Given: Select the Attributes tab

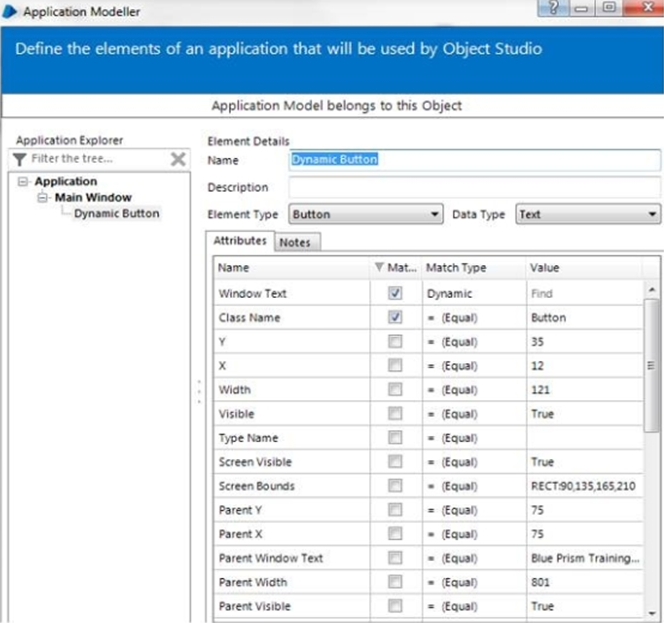Looking at the screenshot, I should pyautogui.click(x=240, y=241).
